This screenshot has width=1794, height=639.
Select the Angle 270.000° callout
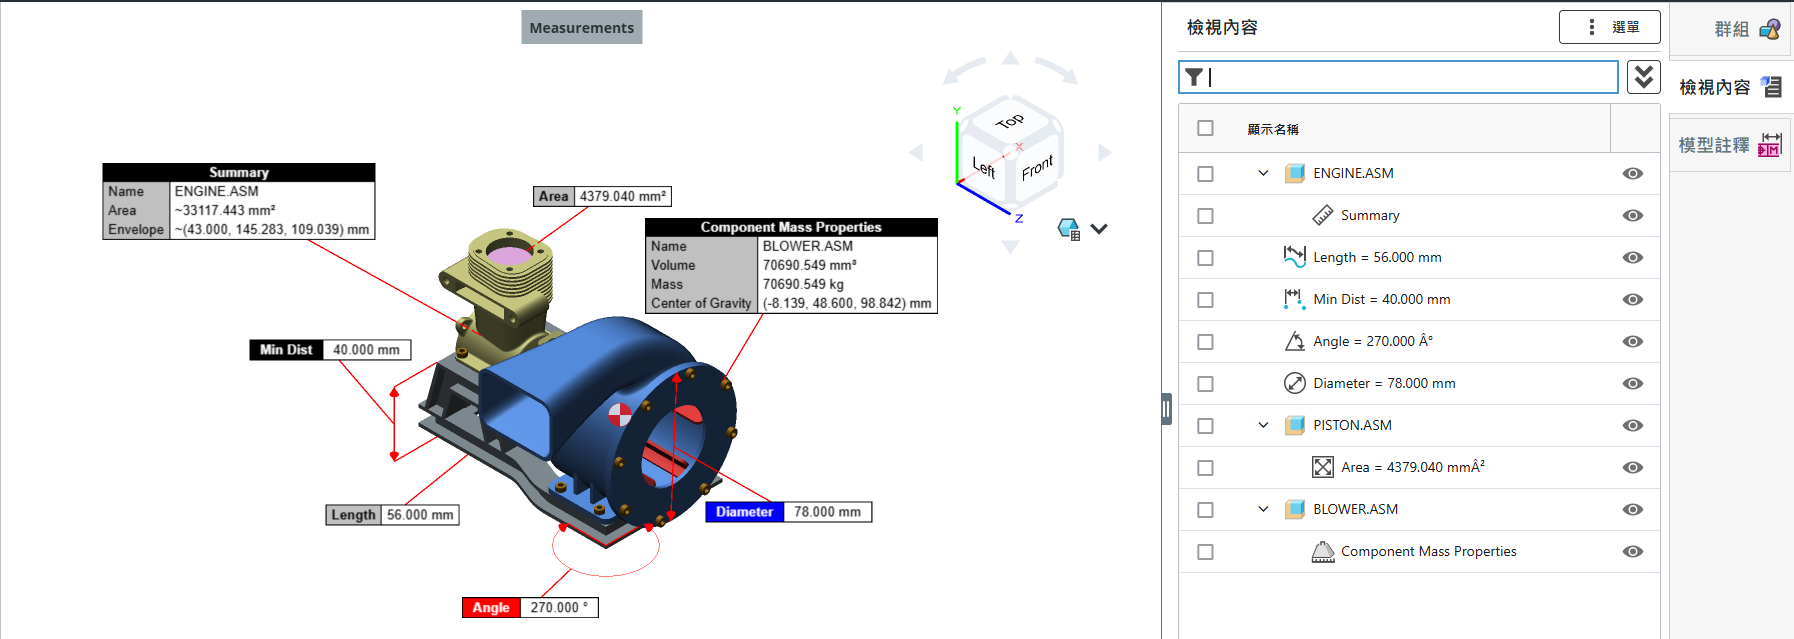click(x=531, y=608)
